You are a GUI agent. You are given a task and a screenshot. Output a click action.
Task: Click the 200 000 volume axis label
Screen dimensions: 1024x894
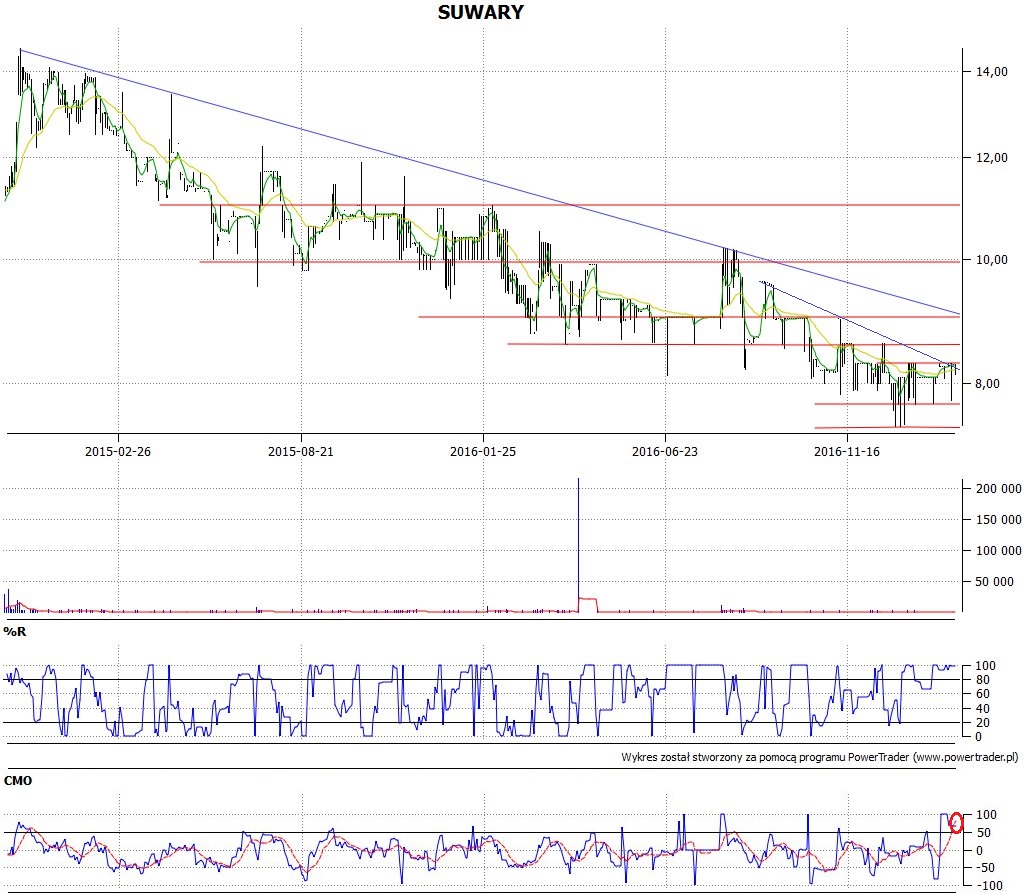coord(999,488)
